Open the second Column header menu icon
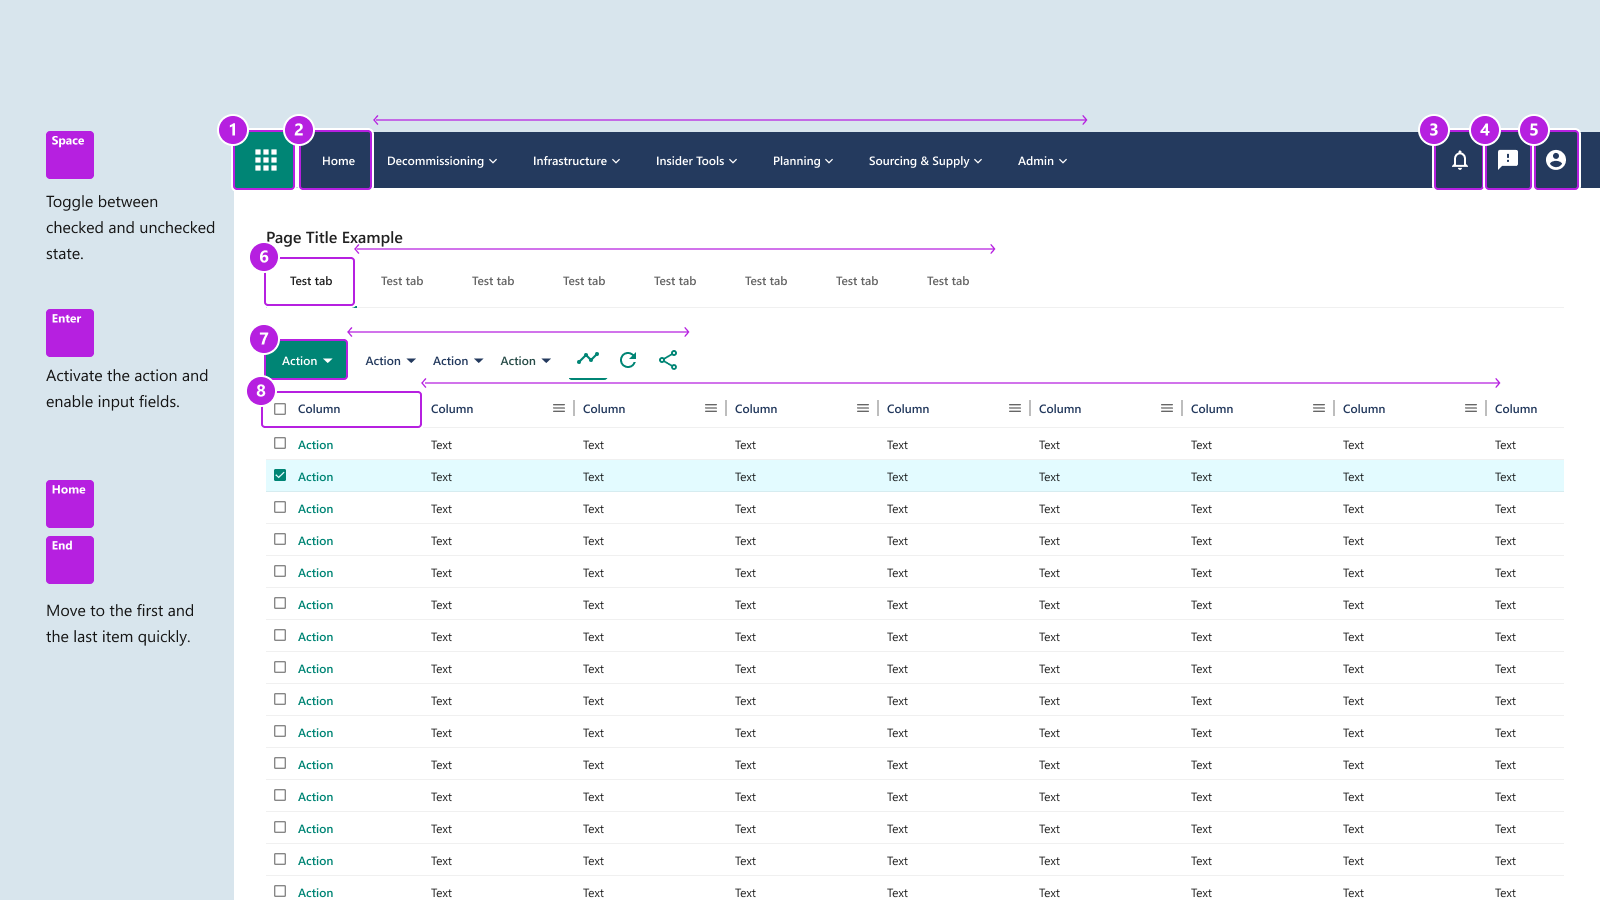1600x900 pixels. coord(559,409)
